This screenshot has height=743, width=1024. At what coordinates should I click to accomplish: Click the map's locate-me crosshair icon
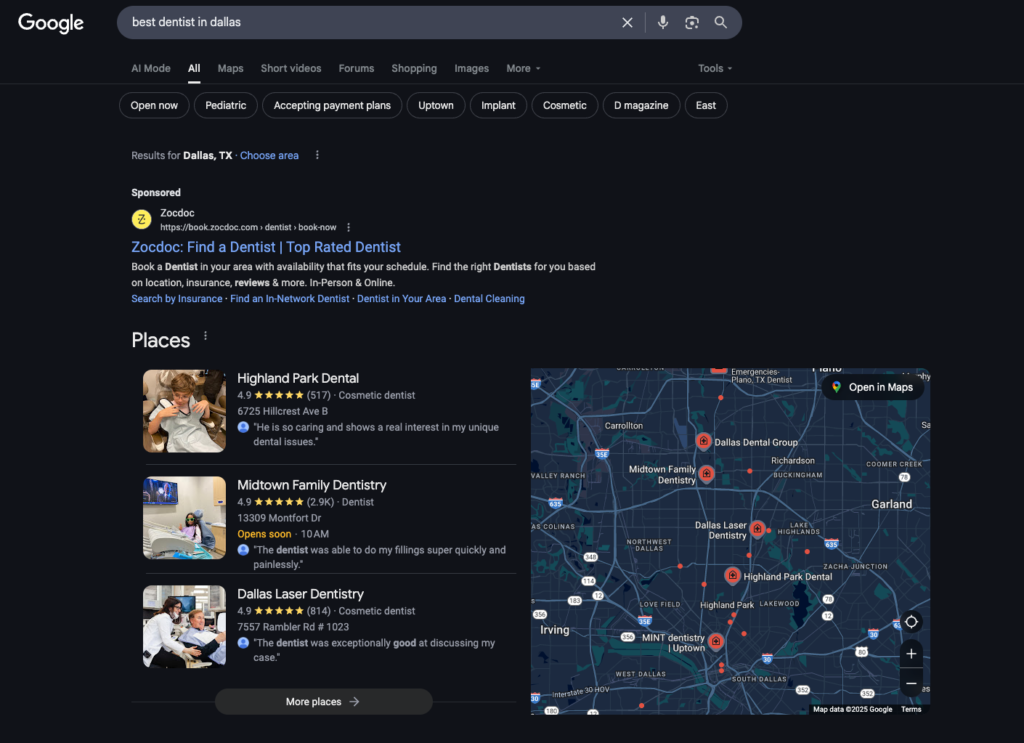[x=911, y=622]
